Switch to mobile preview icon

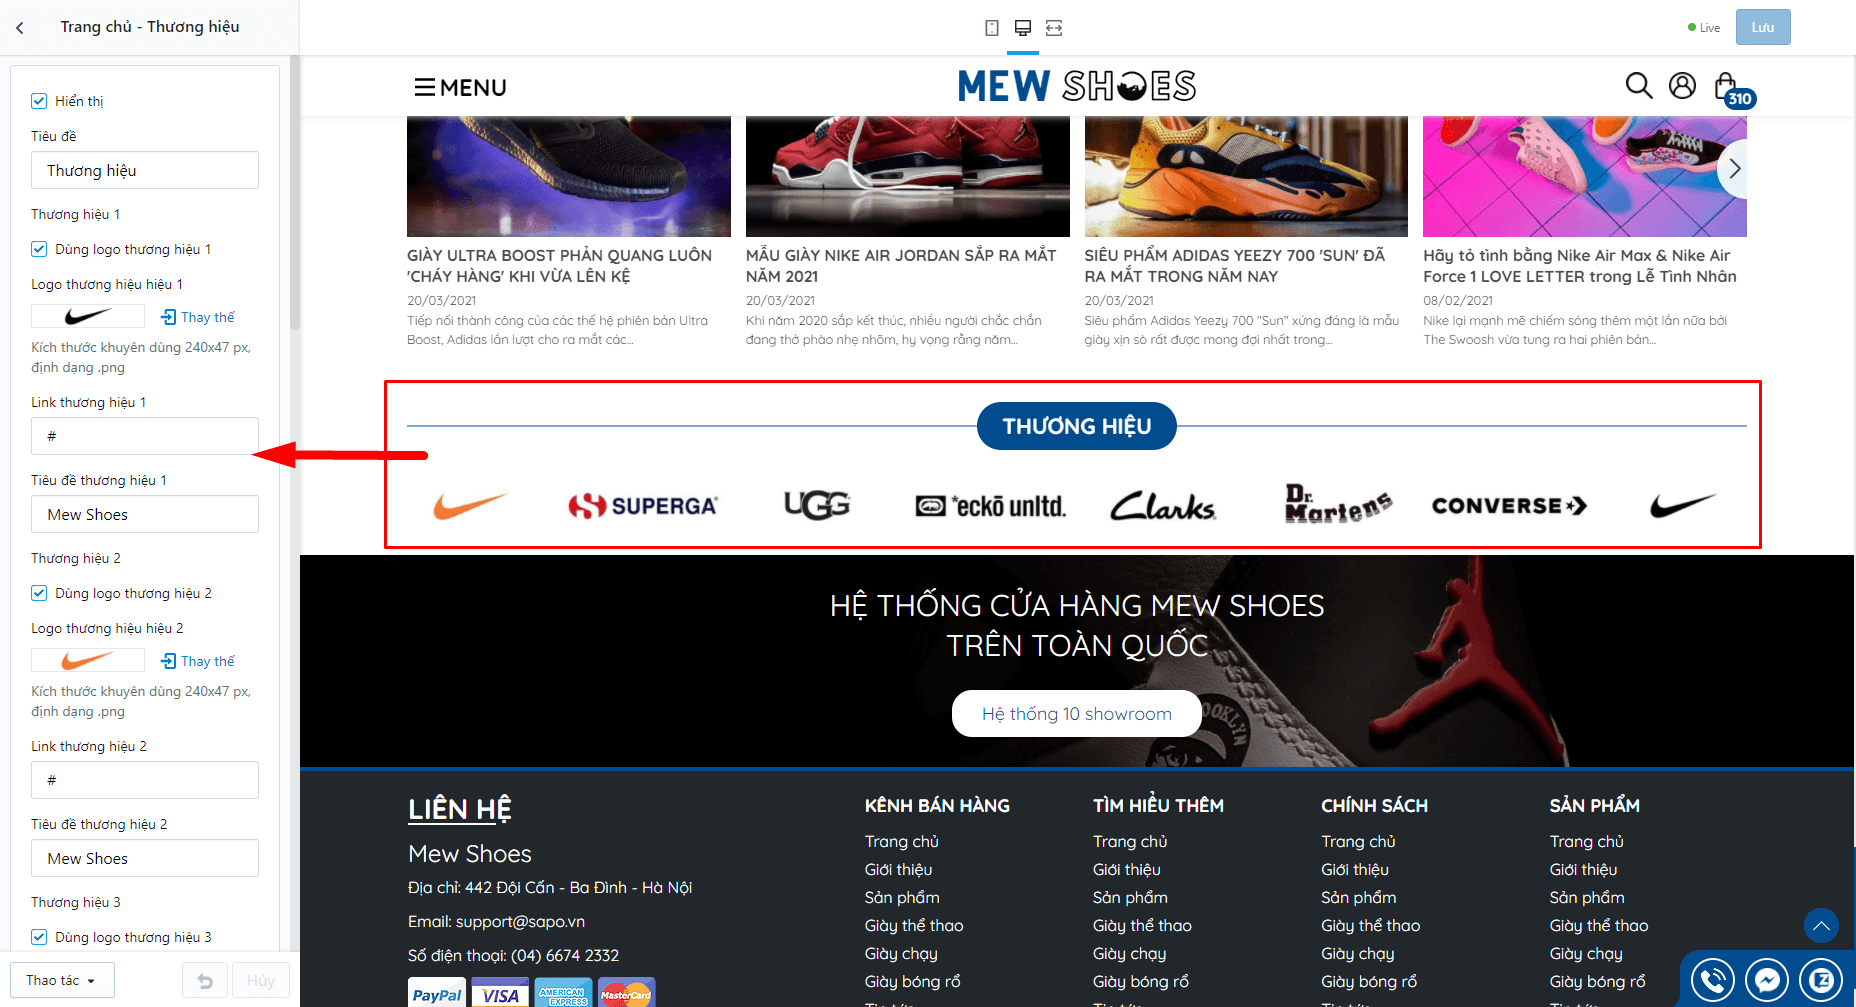point(992,28)
